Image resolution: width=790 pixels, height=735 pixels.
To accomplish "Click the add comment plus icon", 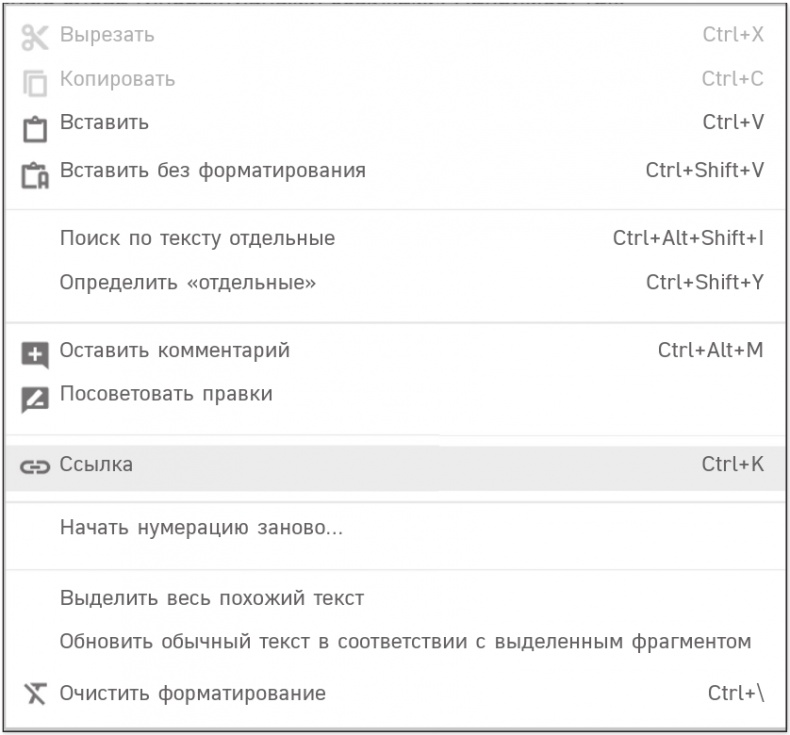I will 35,354.
